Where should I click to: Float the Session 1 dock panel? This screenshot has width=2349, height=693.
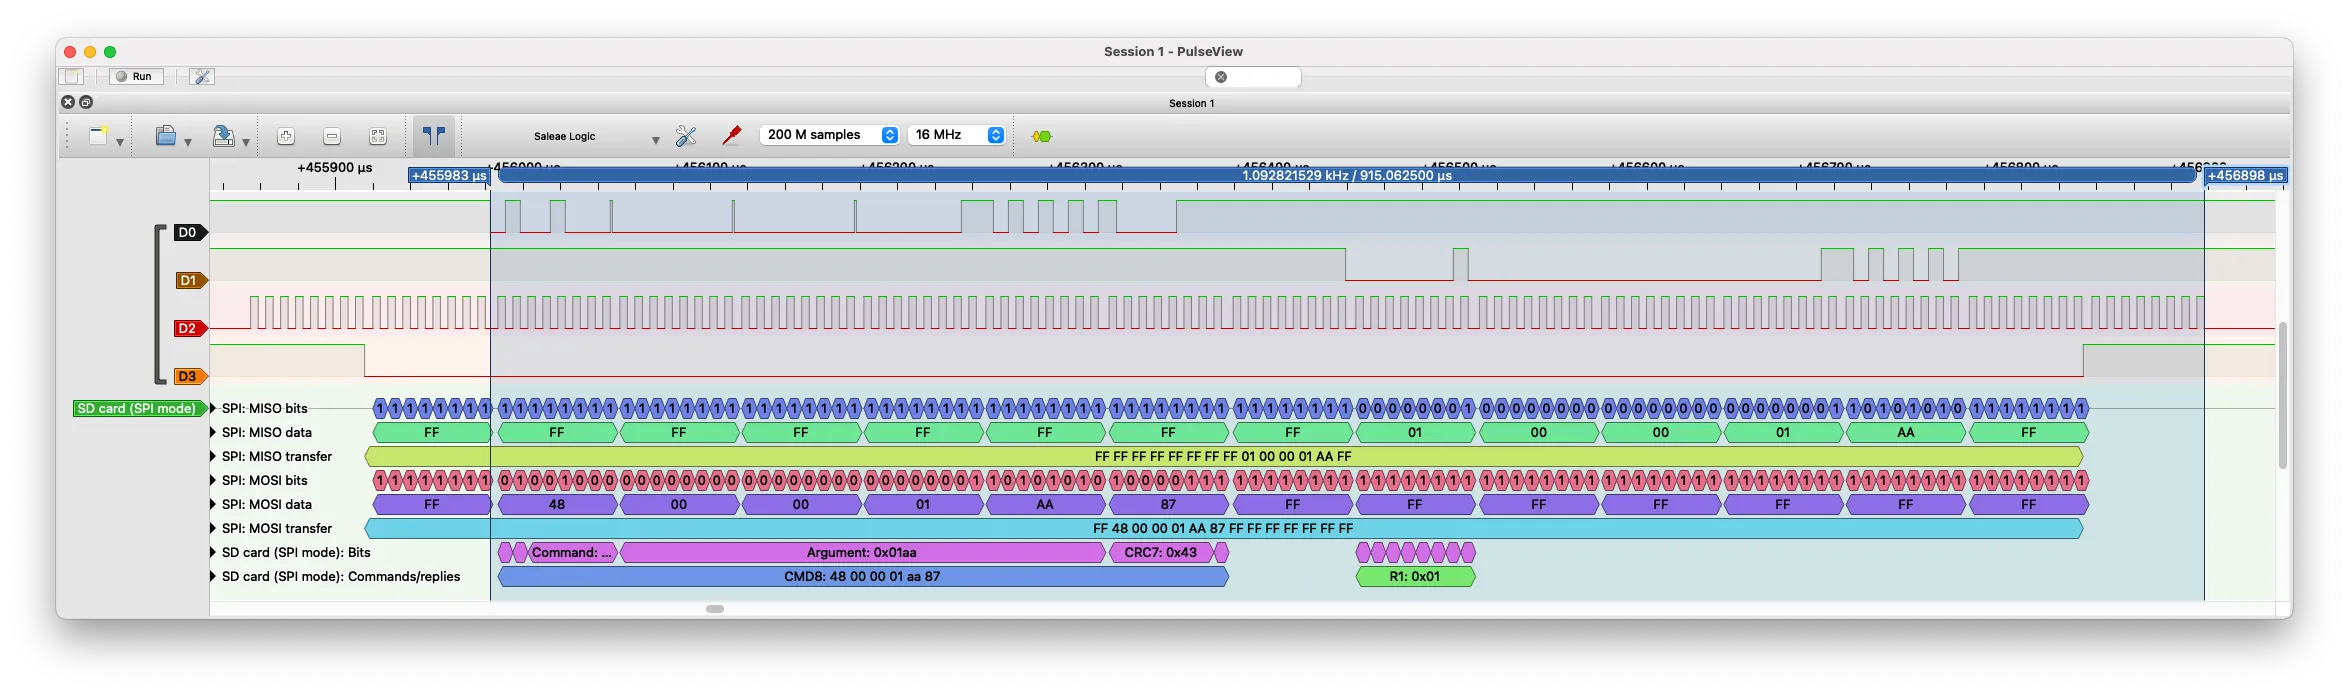[x=86, y=102]
